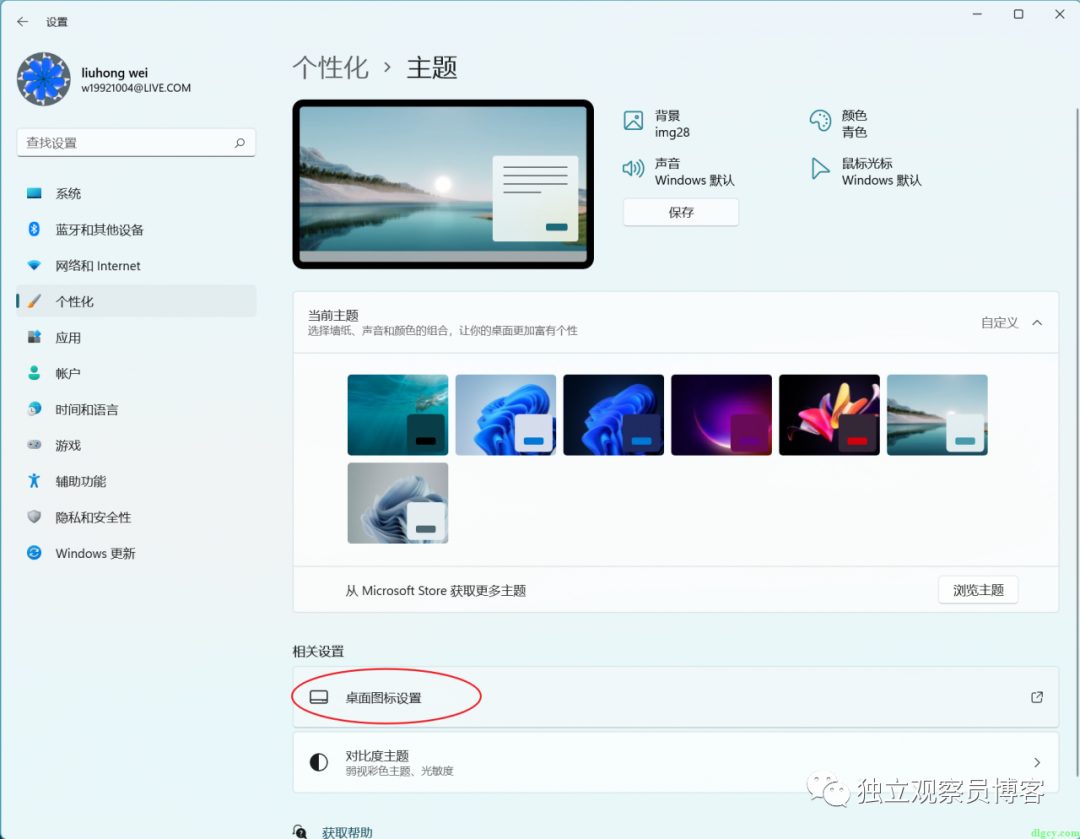The width and height of the screenshot is (1080, 839).
Task: Click the external link icon for 桌面图标设置
Action: pyautogui.click(x=1037, y=697)
